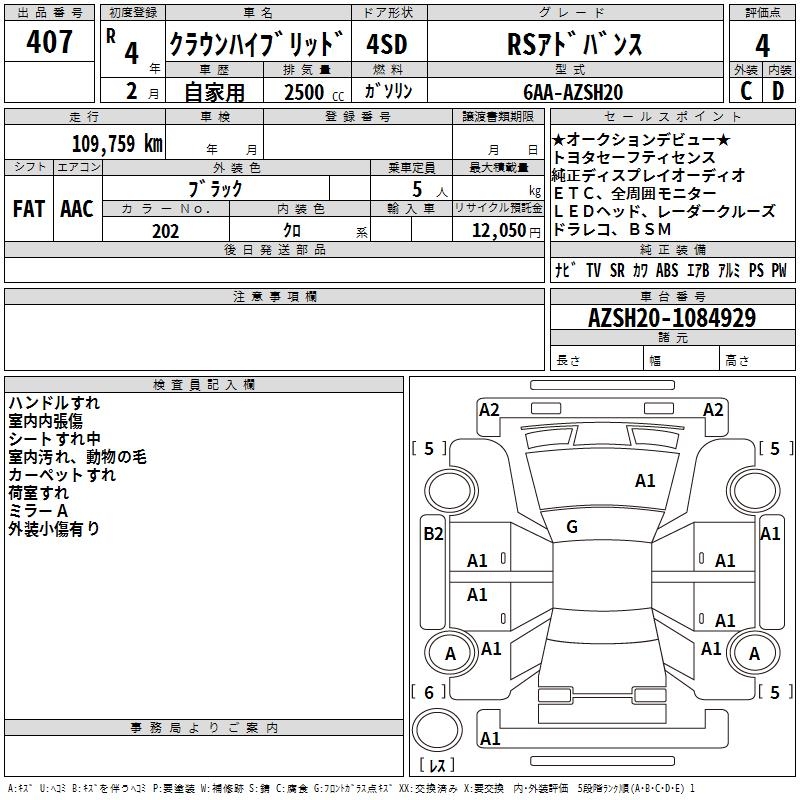Select exterior grade C

(x=745, y=91)
